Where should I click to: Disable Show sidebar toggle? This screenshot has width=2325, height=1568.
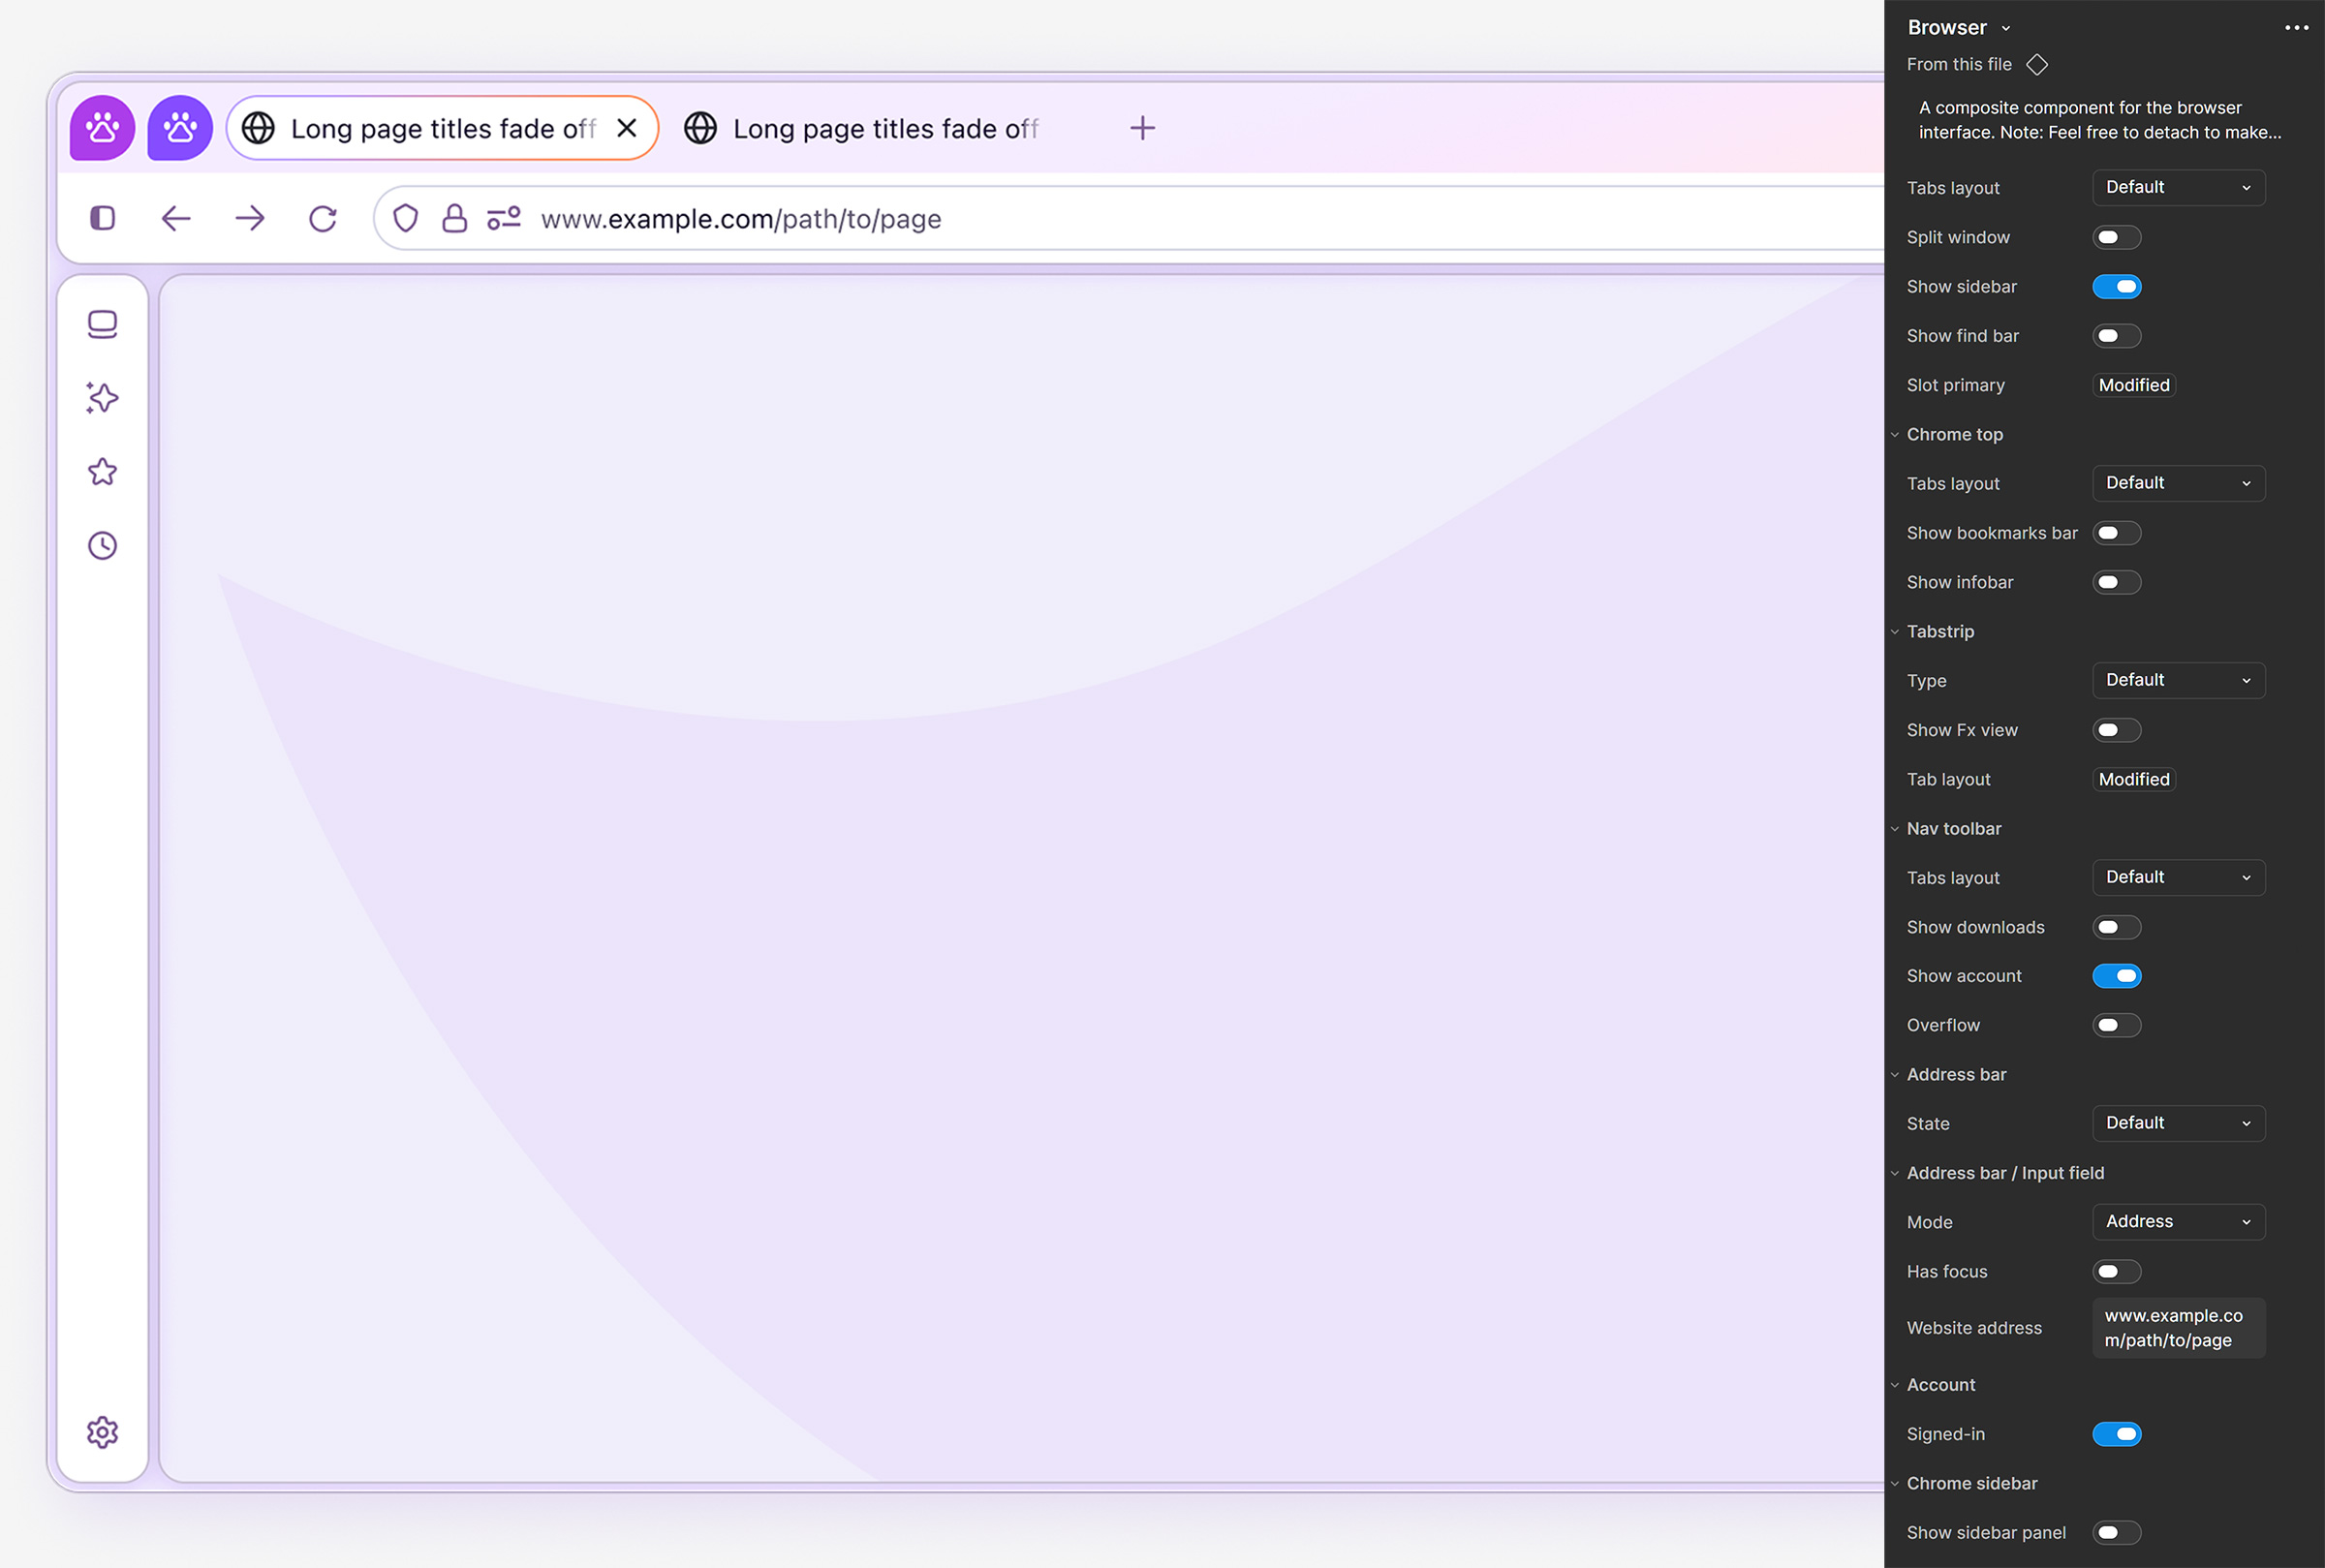point(2116,287)
